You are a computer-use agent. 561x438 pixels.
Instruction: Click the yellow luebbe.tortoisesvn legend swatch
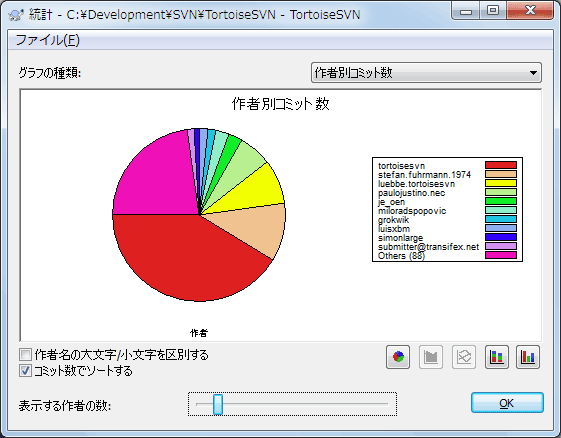[501, 183]
